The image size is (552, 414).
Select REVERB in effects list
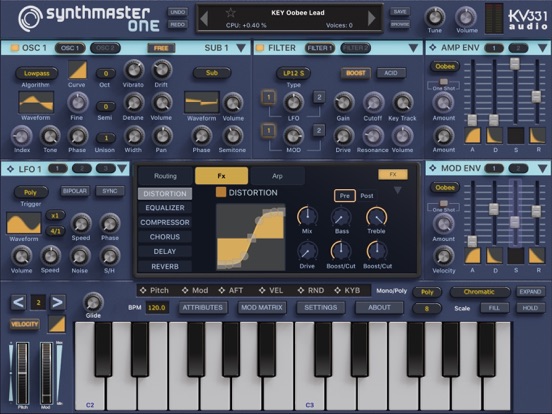(165, 266)
